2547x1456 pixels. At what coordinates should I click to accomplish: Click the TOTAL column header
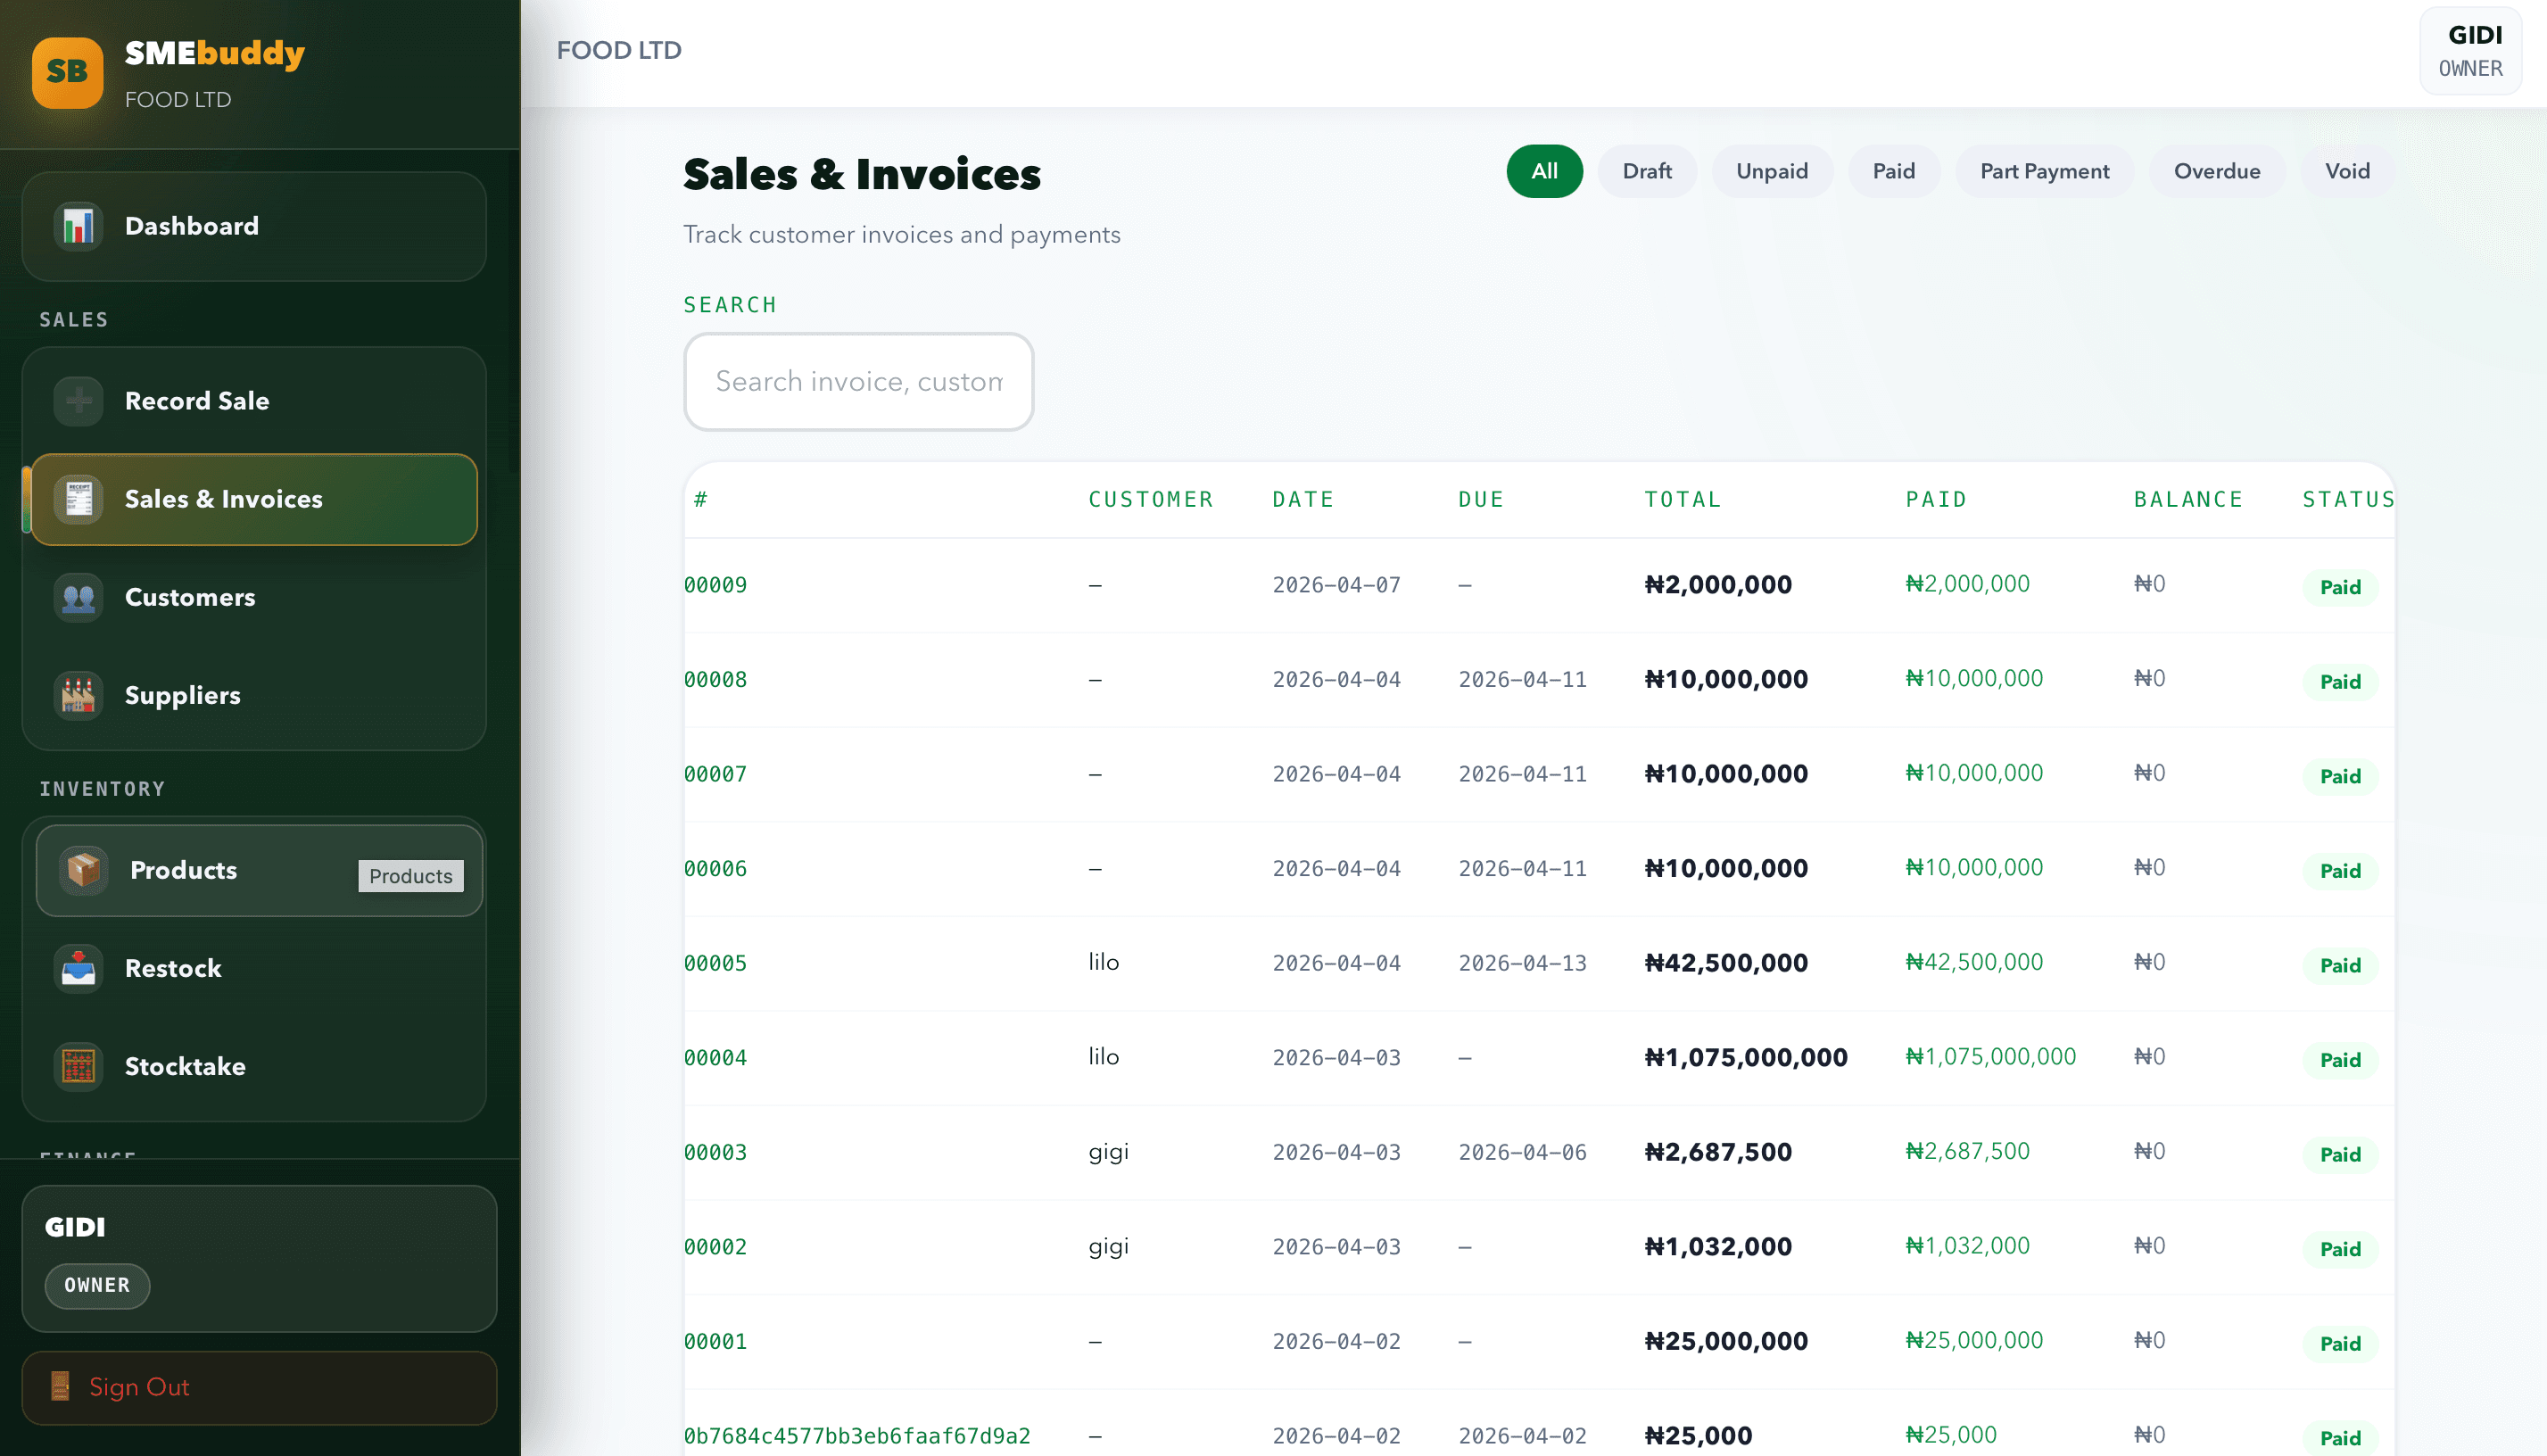1682,500
